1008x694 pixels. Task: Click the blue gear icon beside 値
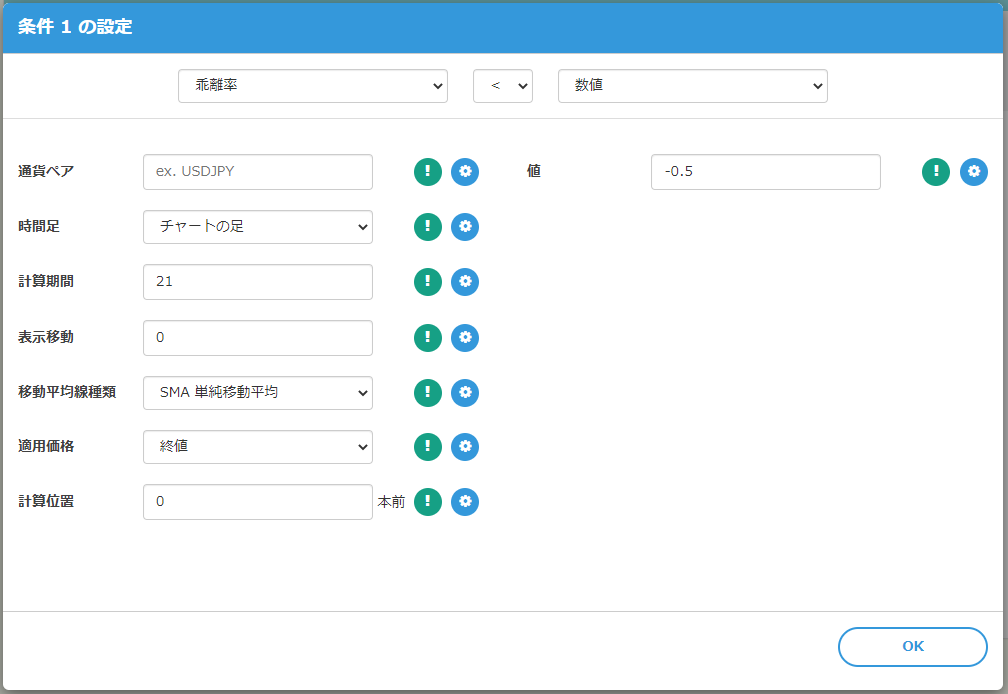click(974, 172)
